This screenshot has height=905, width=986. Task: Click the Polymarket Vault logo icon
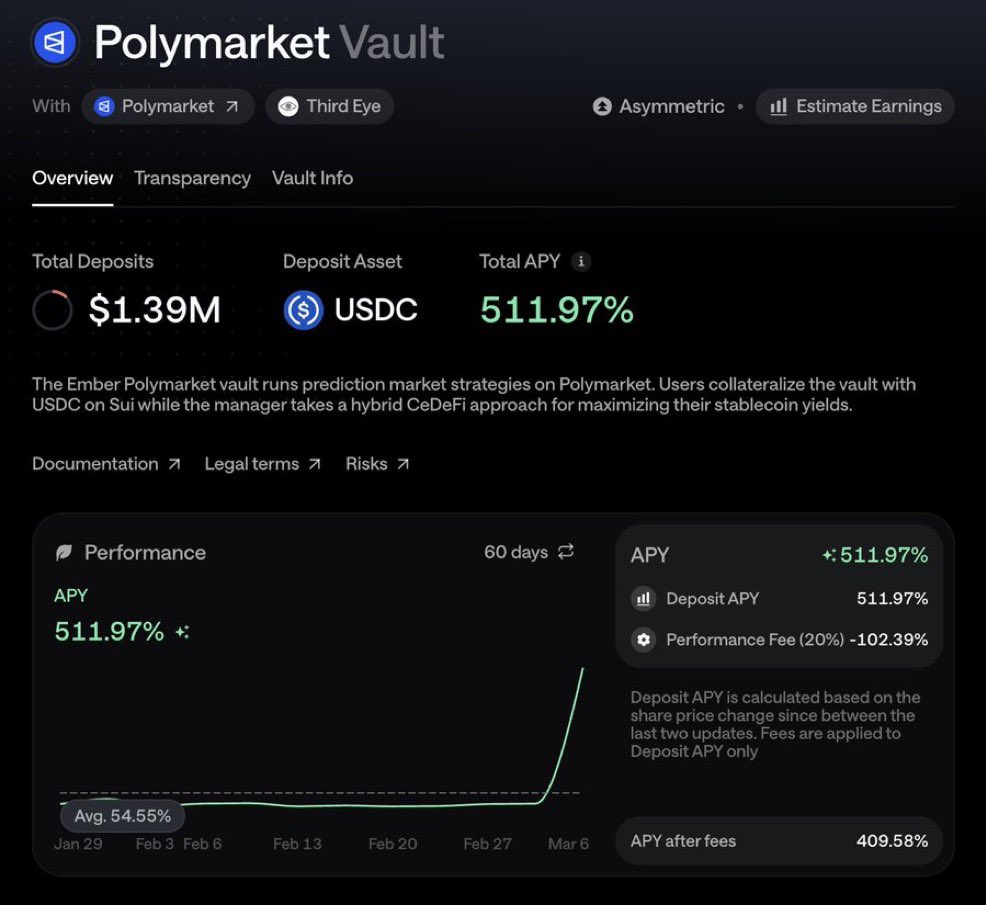(55, 43)
